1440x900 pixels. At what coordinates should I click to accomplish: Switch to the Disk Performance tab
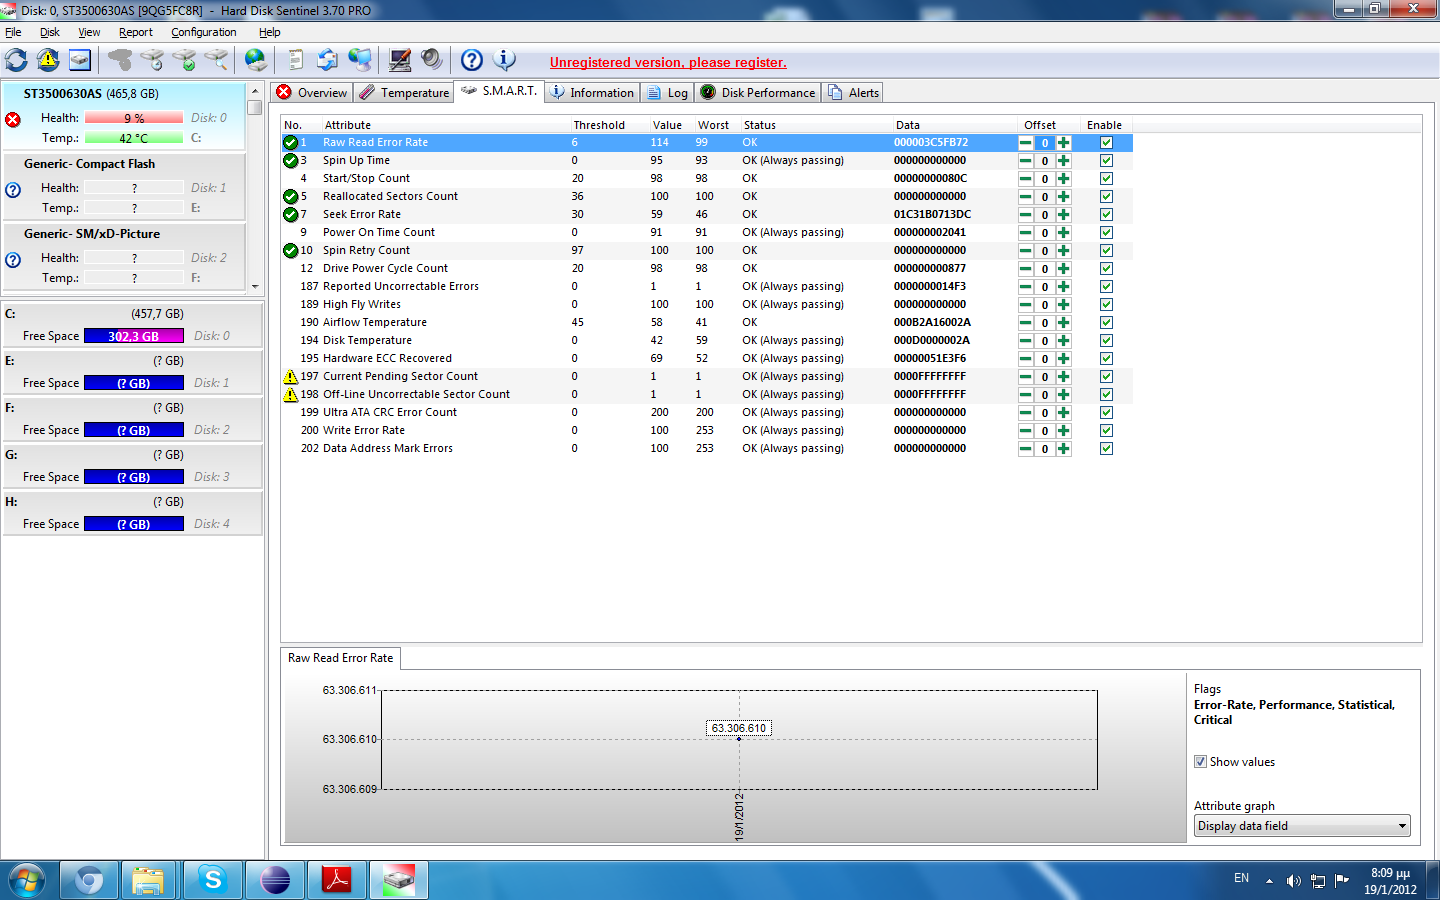[x=758, y=93]
